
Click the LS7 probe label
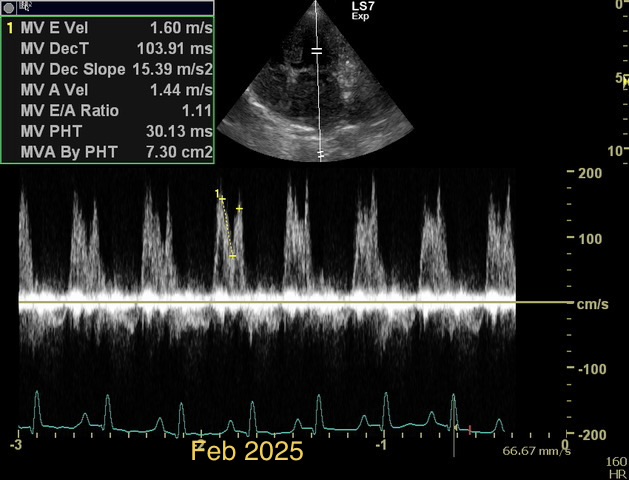click(360, 8)
